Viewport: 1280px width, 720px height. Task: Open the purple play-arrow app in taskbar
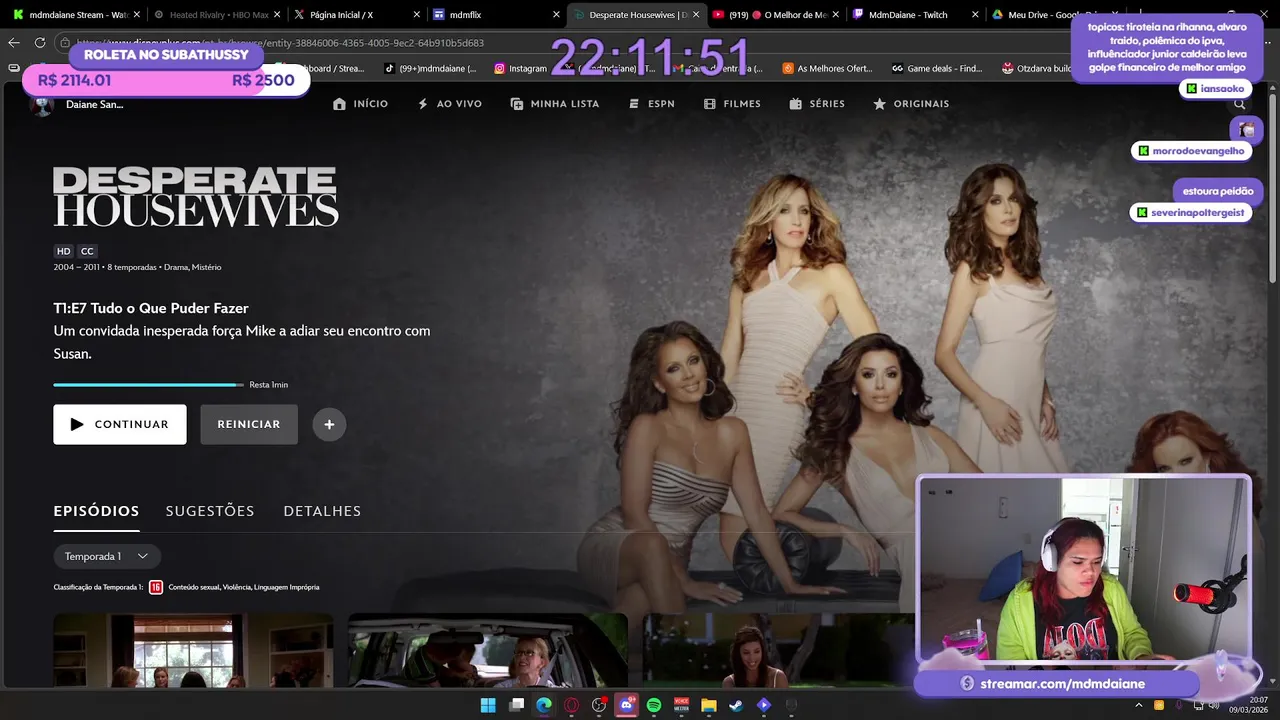point(764,705)
